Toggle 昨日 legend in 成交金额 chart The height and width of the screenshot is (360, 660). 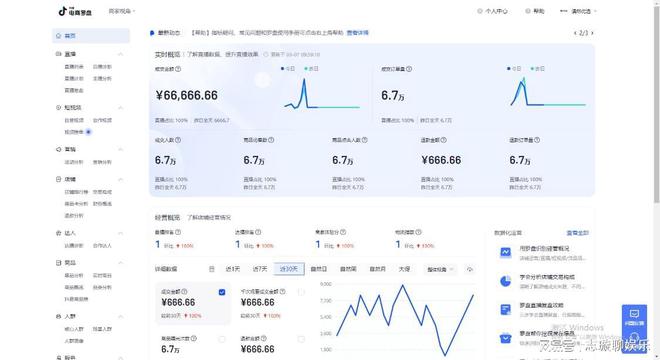[311, 68]
